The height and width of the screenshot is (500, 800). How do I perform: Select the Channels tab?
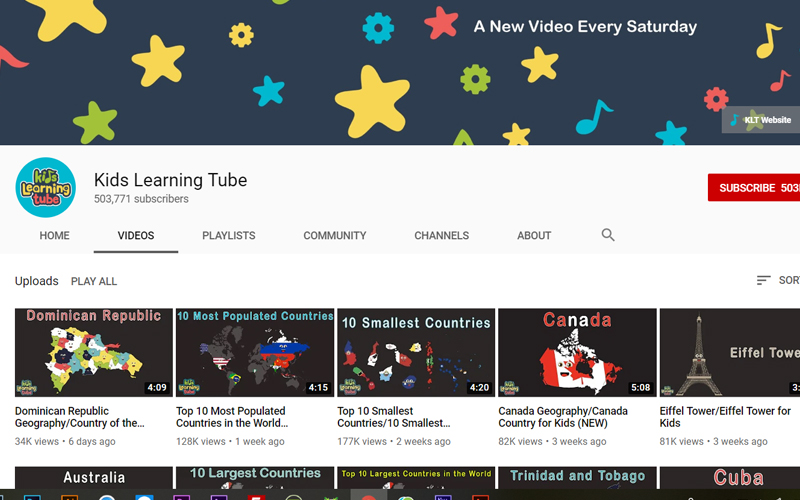click(441, 236)
